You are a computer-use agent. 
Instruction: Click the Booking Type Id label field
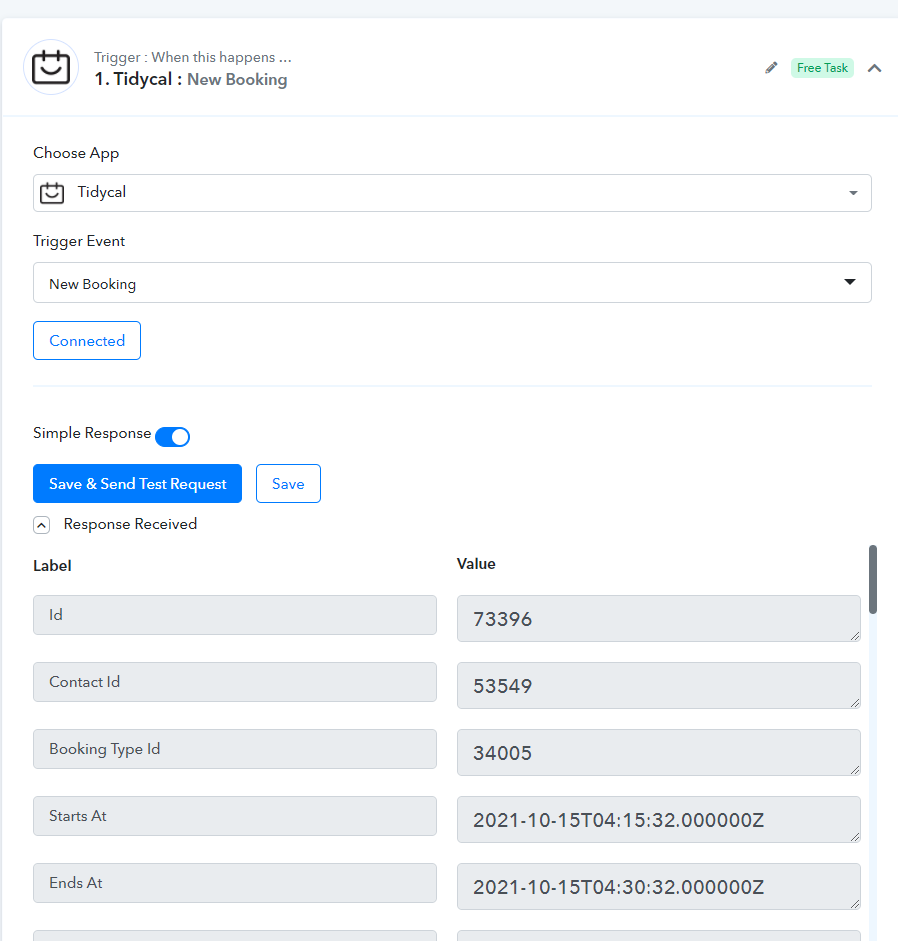point(235,749)
